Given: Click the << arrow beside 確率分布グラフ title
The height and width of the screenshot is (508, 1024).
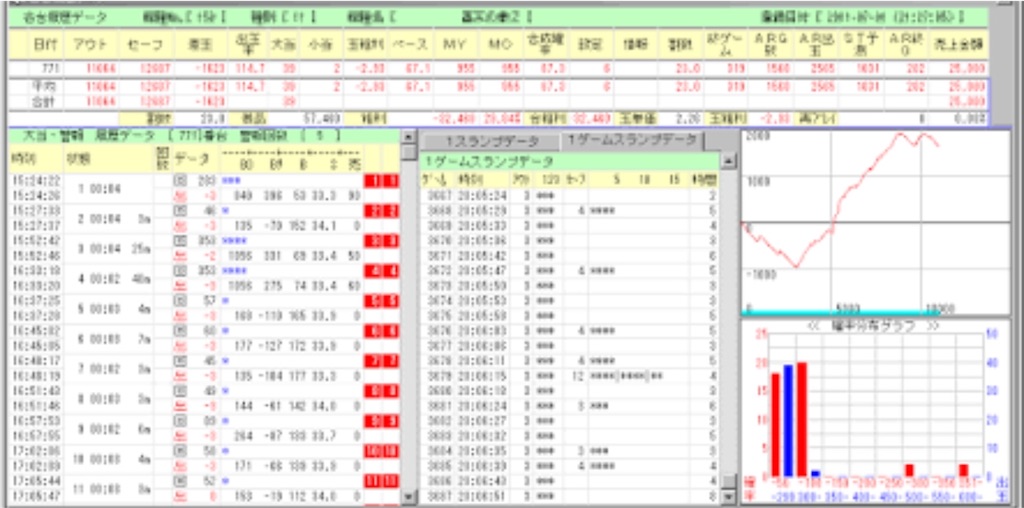Looking at the screenshot, I should pyautogui.click(x=813, y=324).
